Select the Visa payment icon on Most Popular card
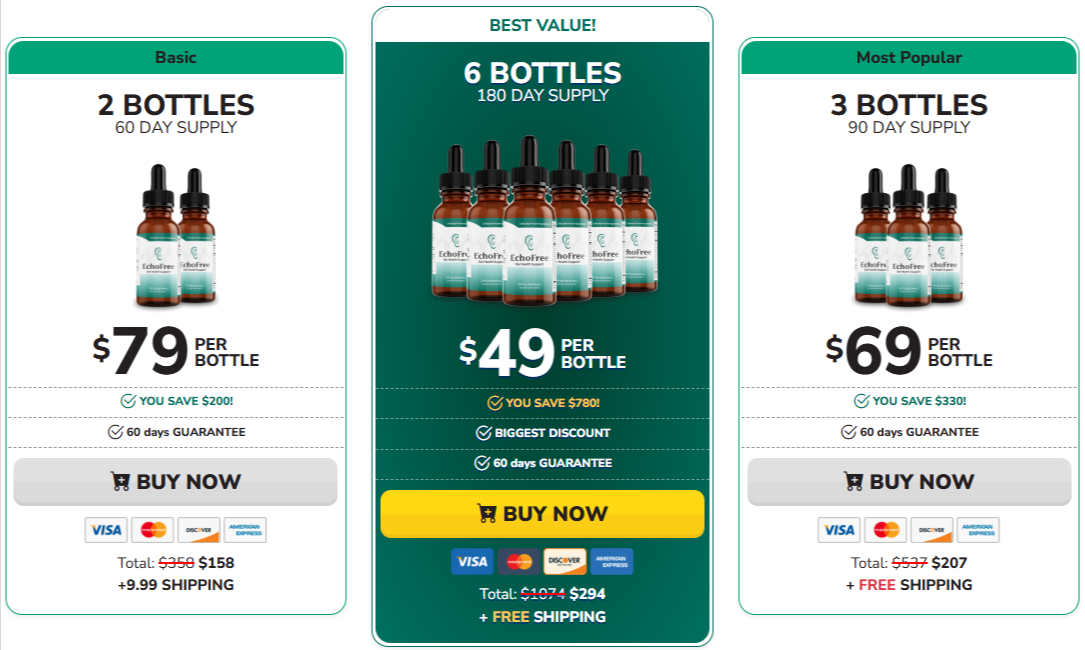 coord(838,530)
